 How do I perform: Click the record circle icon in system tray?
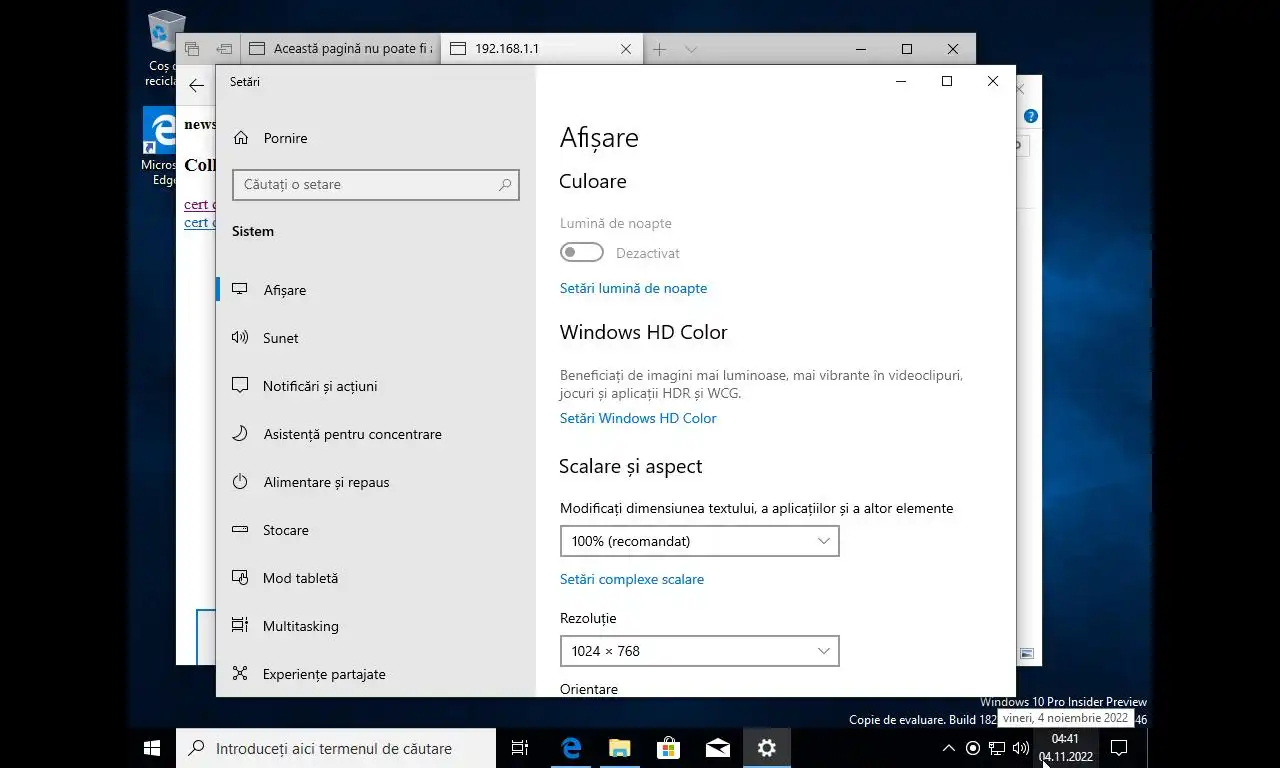tap(973, 748)
